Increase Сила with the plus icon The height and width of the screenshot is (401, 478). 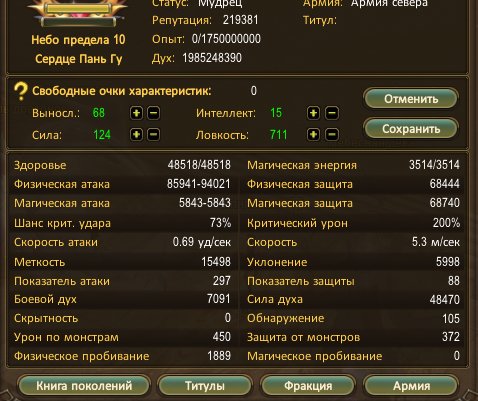(x=136, y=135)
